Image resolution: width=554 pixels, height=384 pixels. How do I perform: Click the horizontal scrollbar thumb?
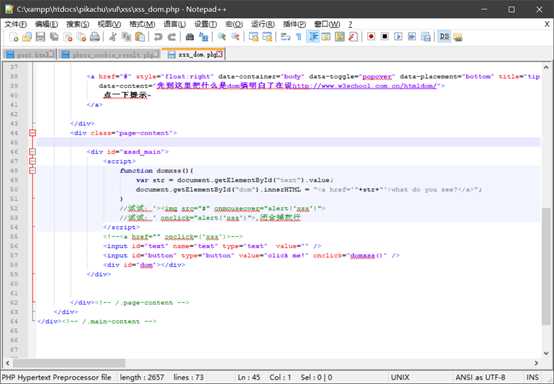click(x=69, y=363)
